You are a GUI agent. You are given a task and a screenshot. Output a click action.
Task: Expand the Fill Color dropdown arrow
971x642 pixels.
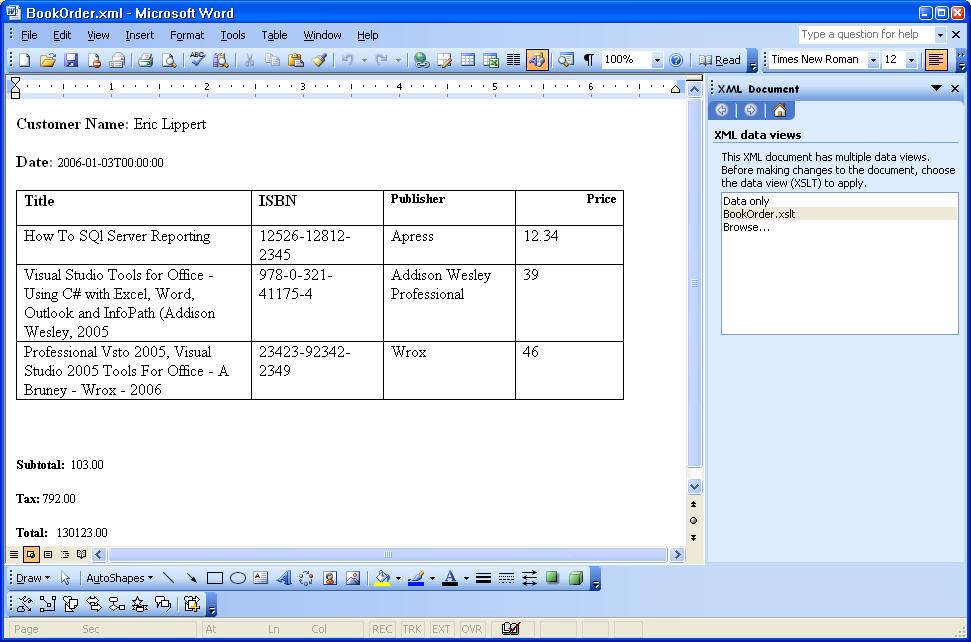(398, 578)
